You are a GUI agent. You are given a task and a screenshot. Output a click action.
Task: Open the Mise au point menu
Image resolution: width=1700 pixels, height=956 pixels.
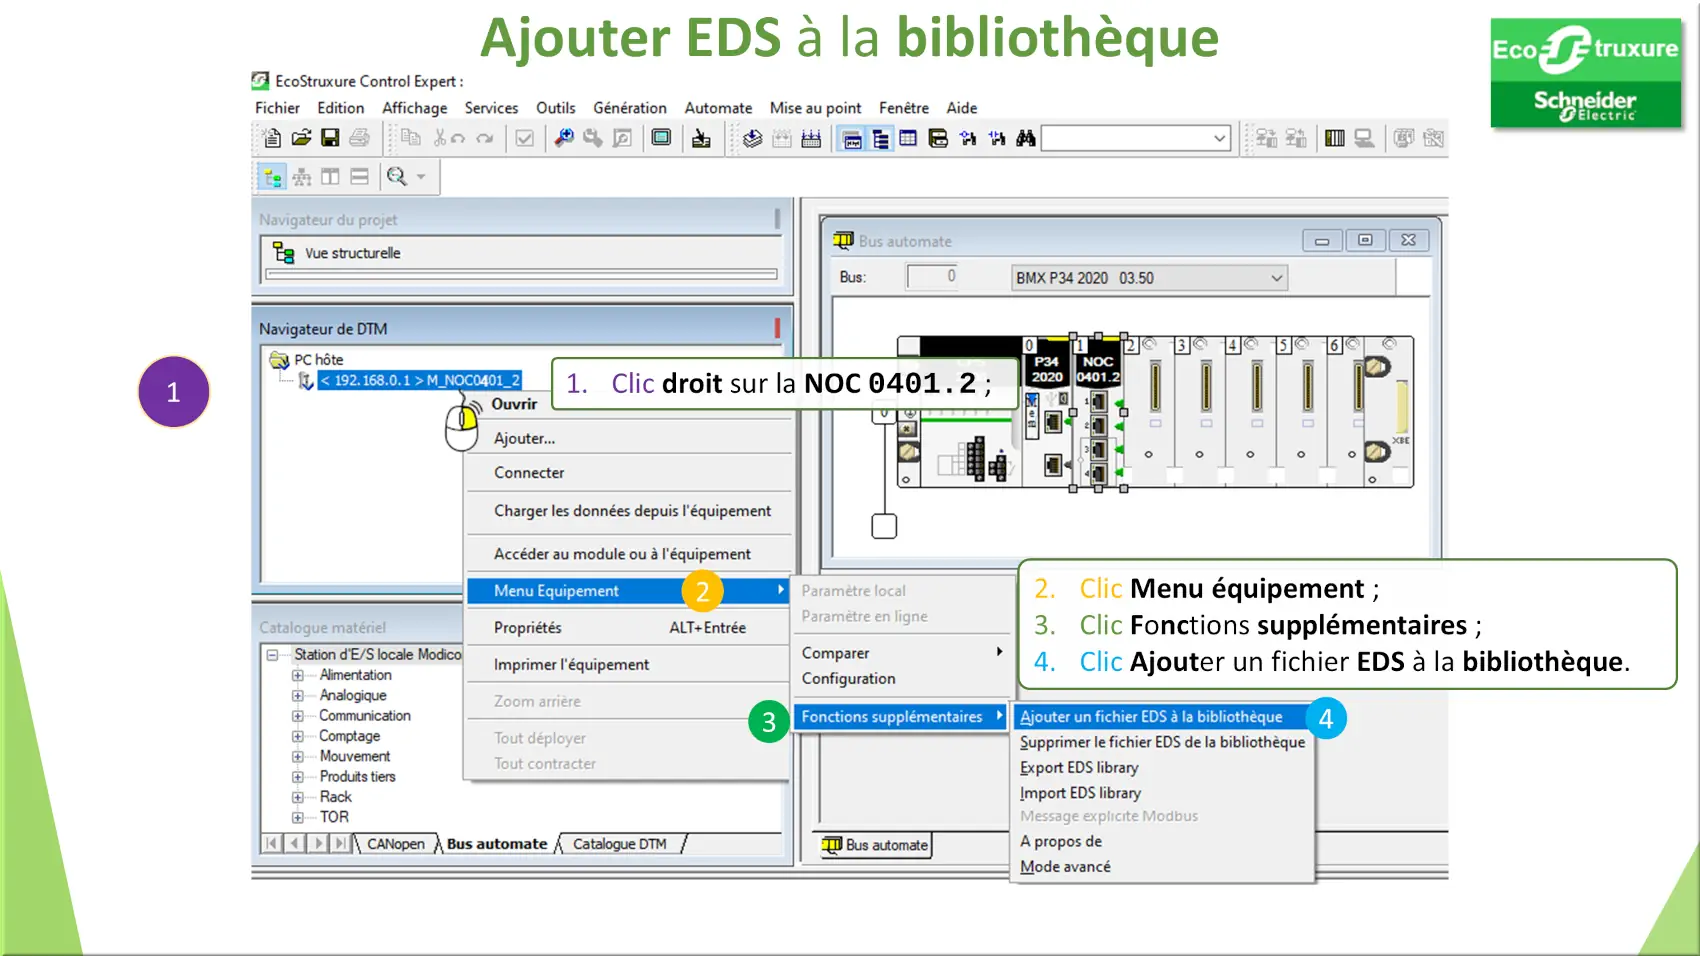tap(815, 108)
